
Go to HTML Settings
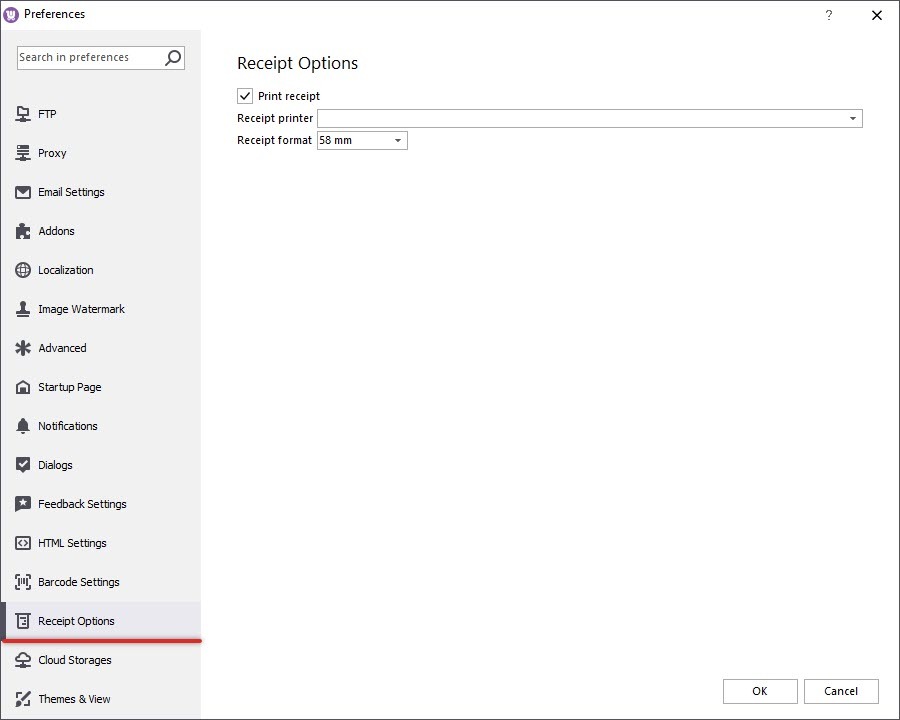point(101,543)
